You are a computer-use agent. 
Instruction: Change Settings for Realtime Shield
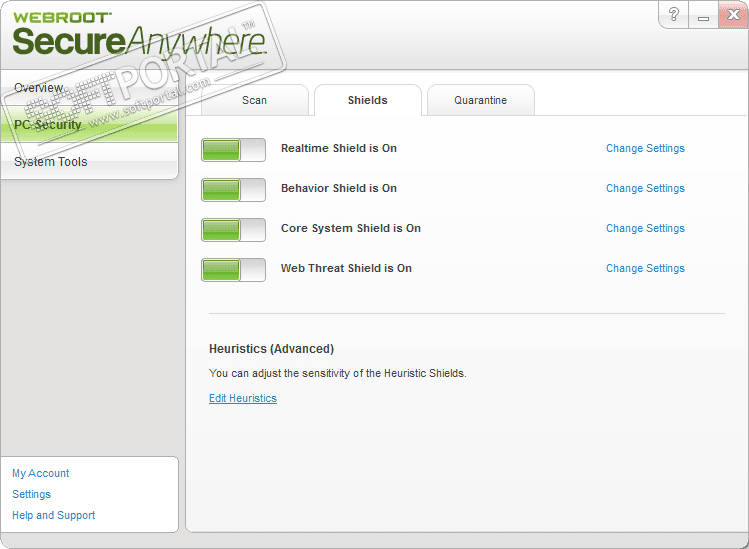tap(645, 148)
